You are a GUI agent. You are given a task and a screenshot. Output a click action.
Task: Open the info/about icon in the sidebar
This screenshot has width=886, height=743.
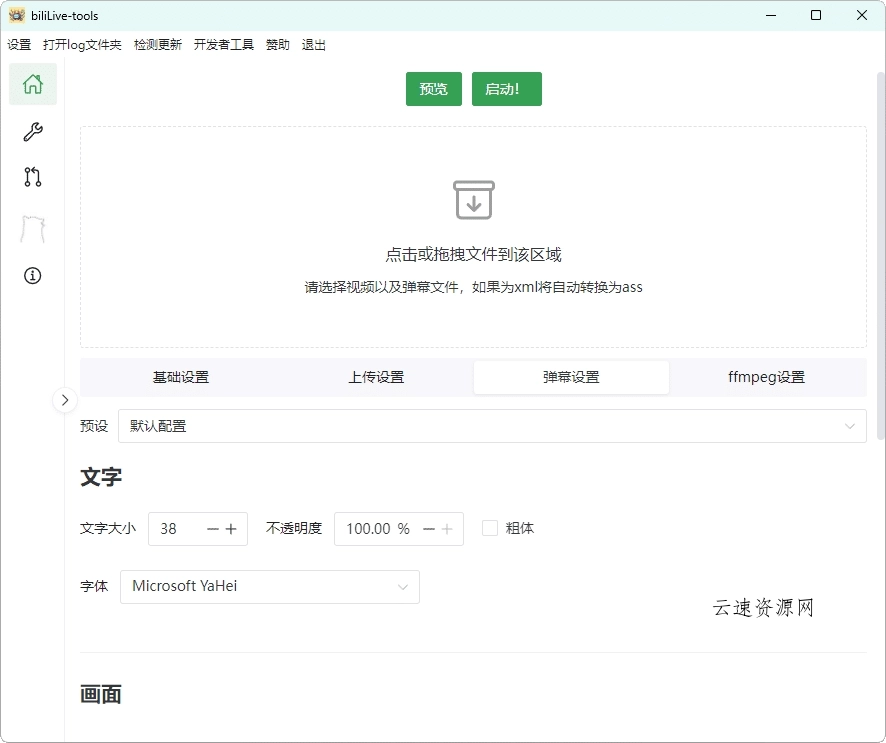(x=32, y=275)
